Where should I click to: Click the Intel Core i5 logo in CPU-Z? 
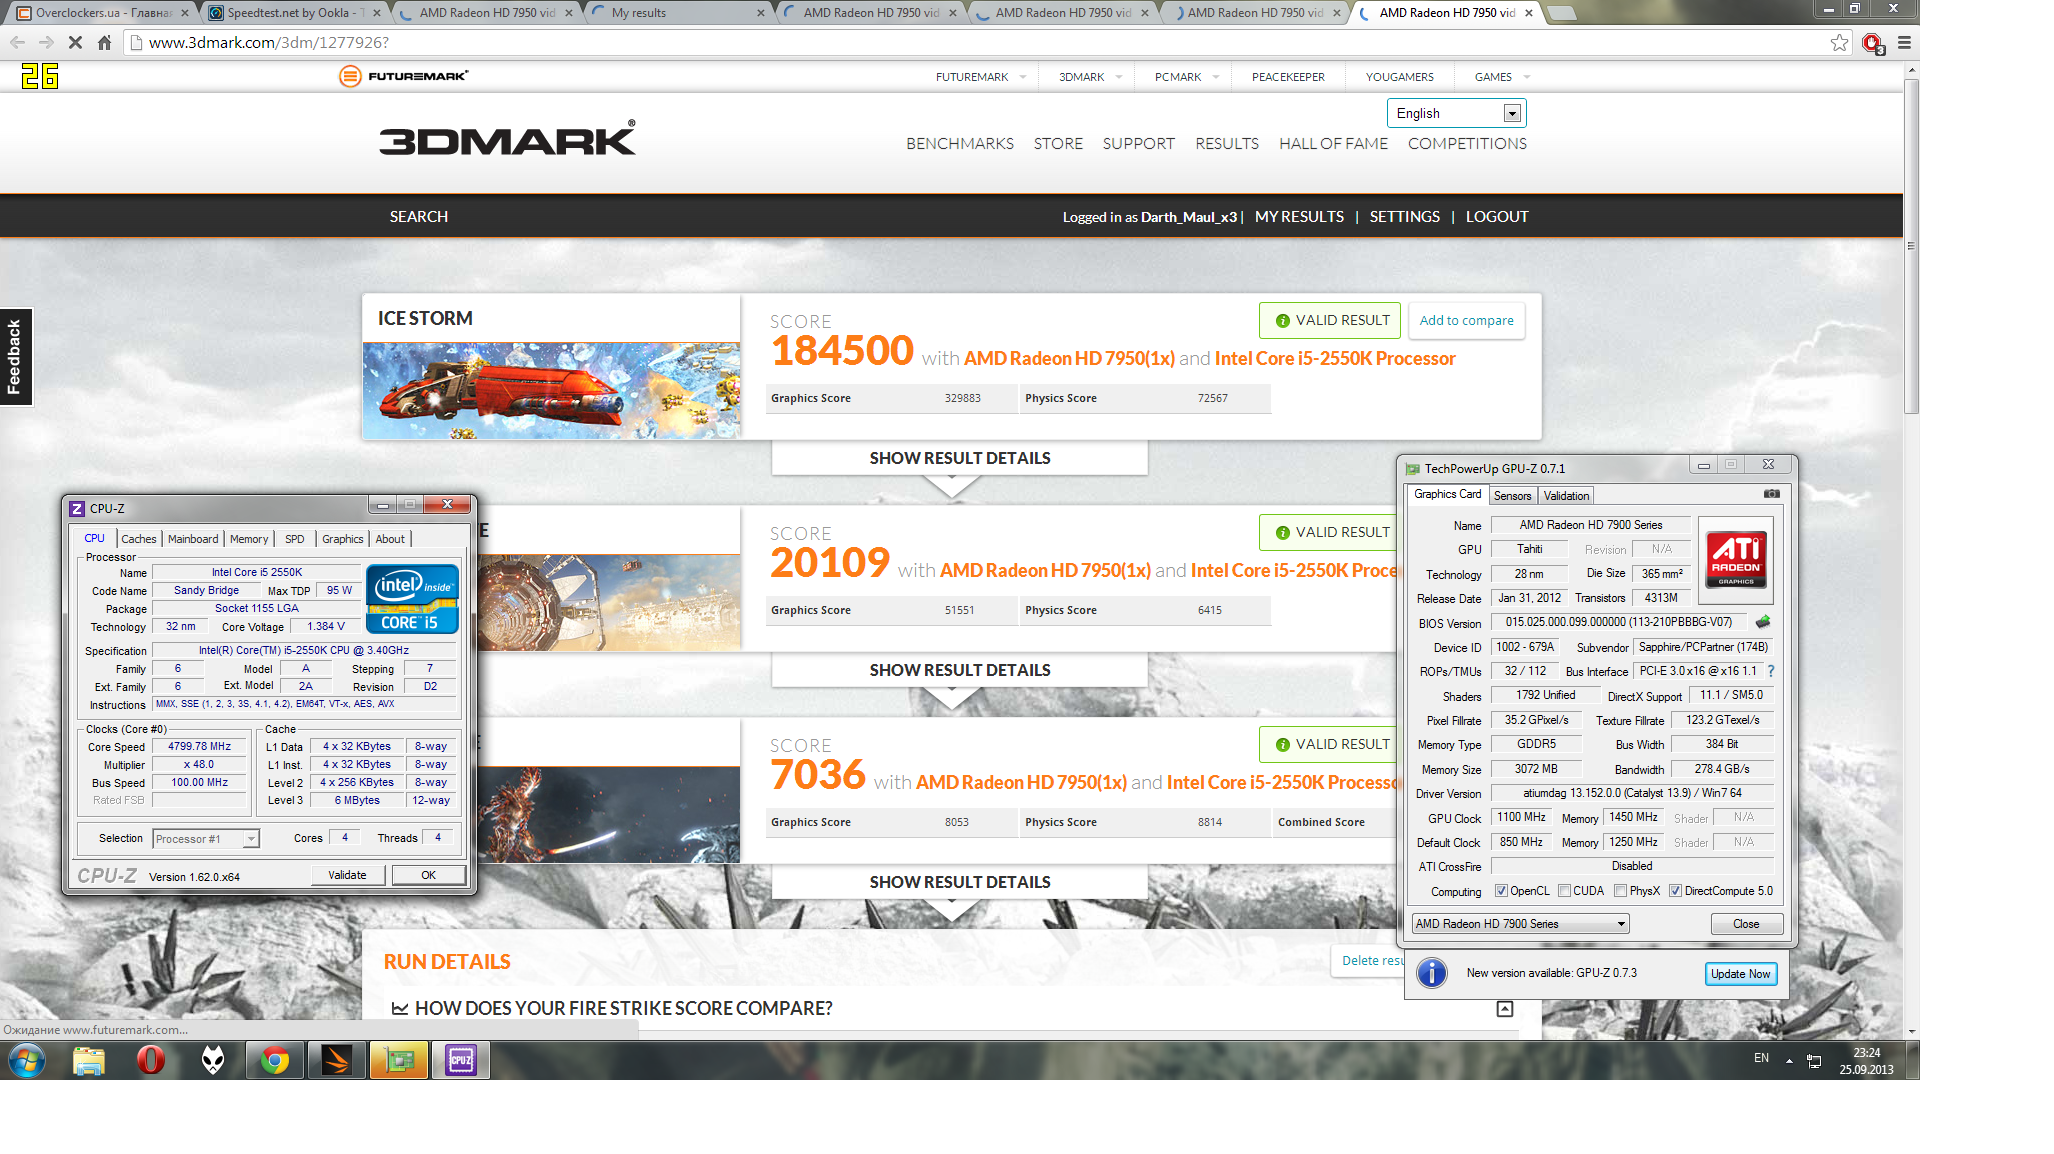412,599
